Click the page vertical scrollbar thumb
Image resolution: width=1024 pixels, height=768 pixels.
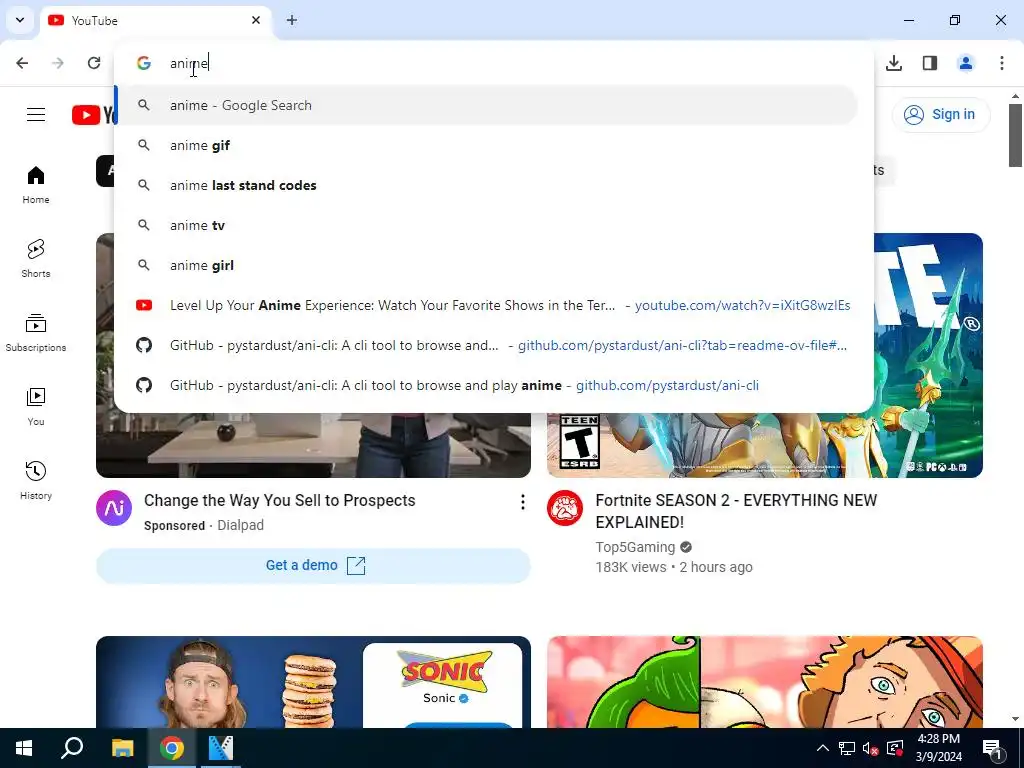1015,135
